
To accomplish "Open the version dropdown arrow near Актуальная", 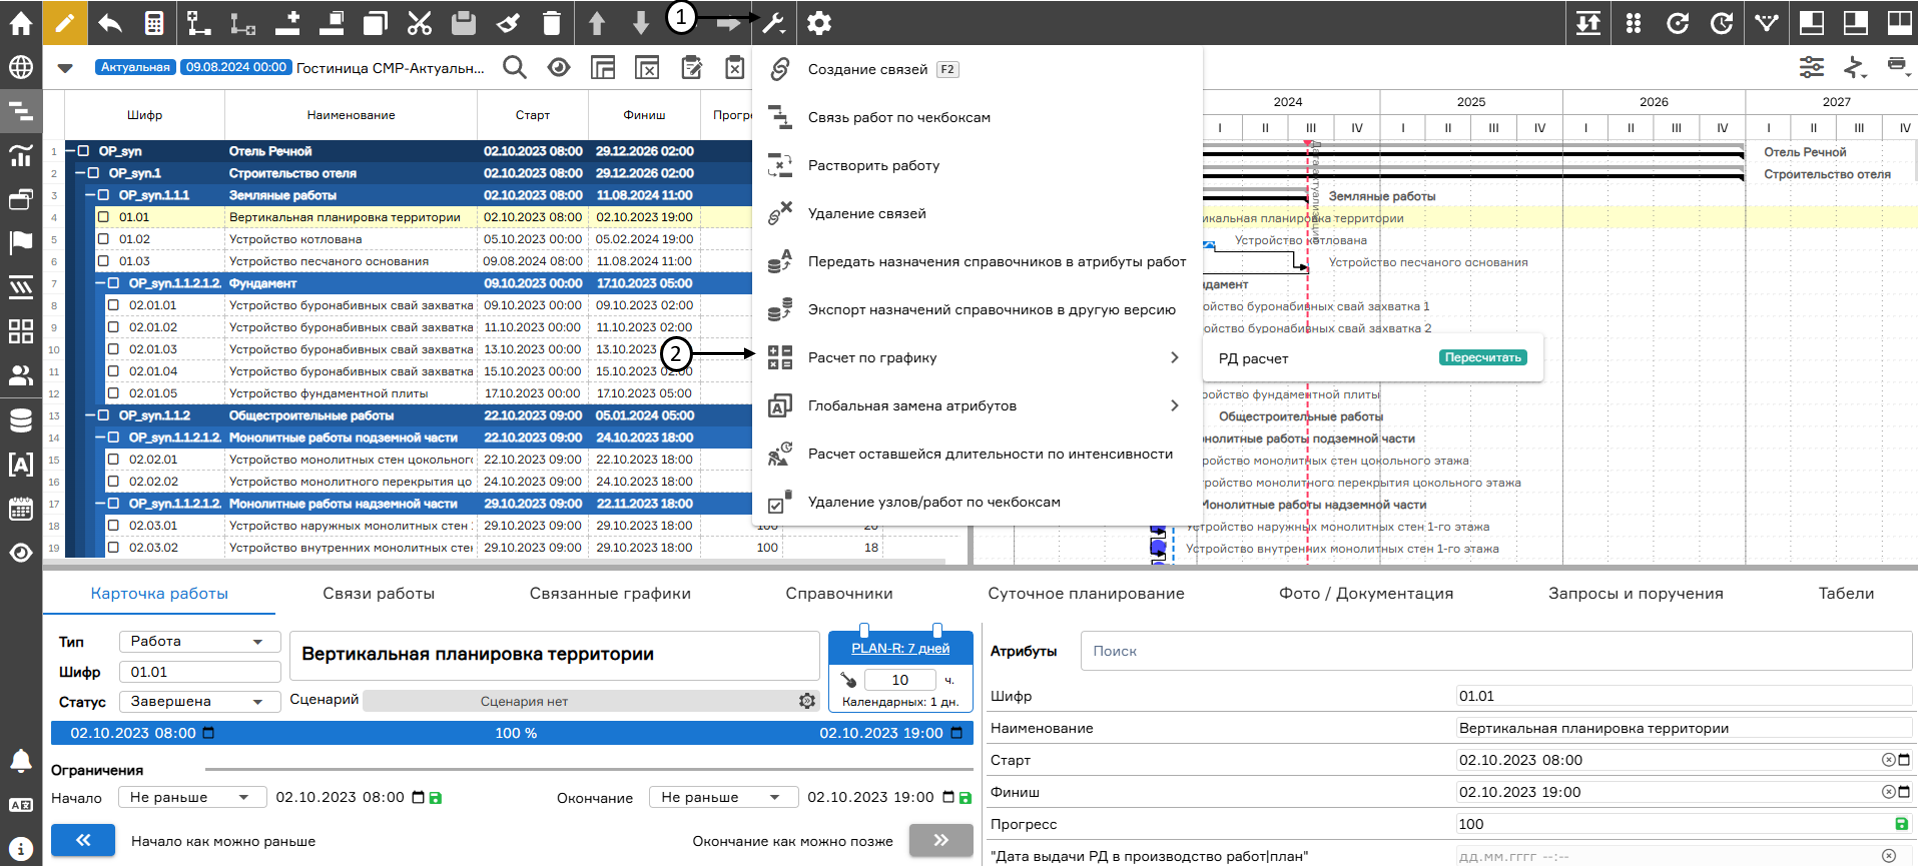I will point(65,68).
